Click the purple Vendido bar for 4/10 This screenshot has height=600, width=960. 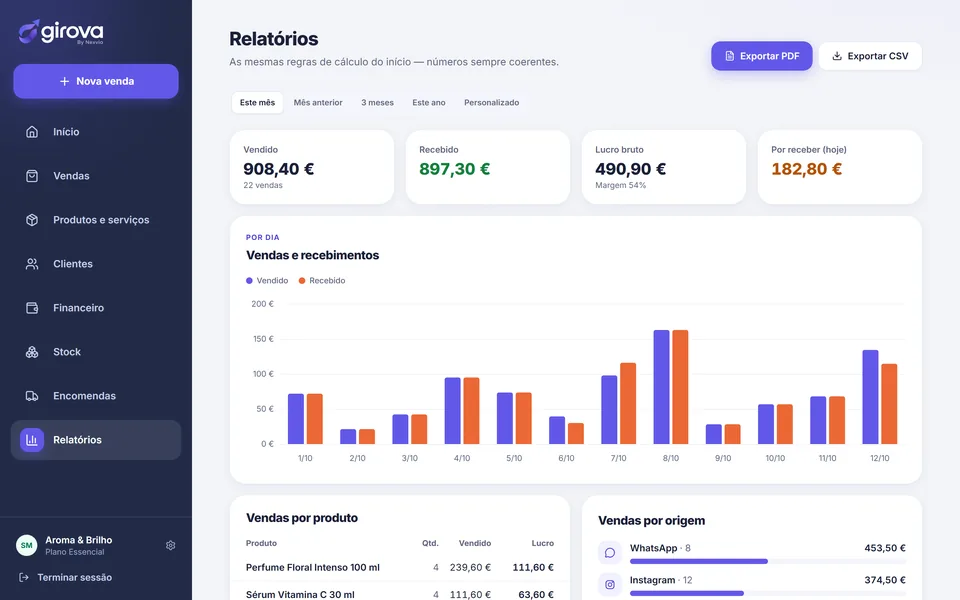tap(452, 411)
